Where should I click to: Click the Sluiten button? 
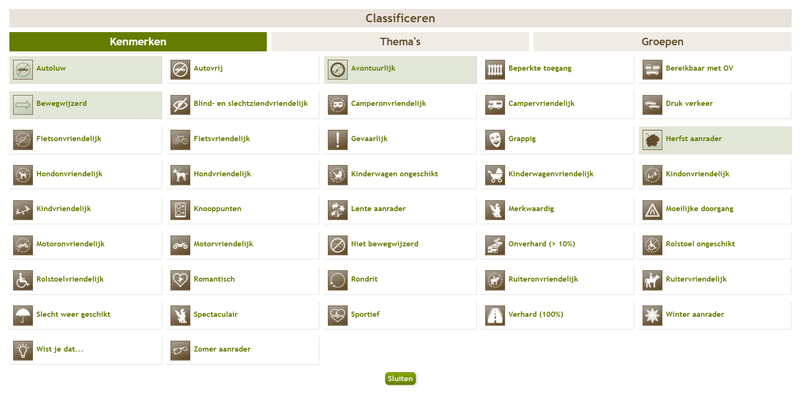pos(401,379)
